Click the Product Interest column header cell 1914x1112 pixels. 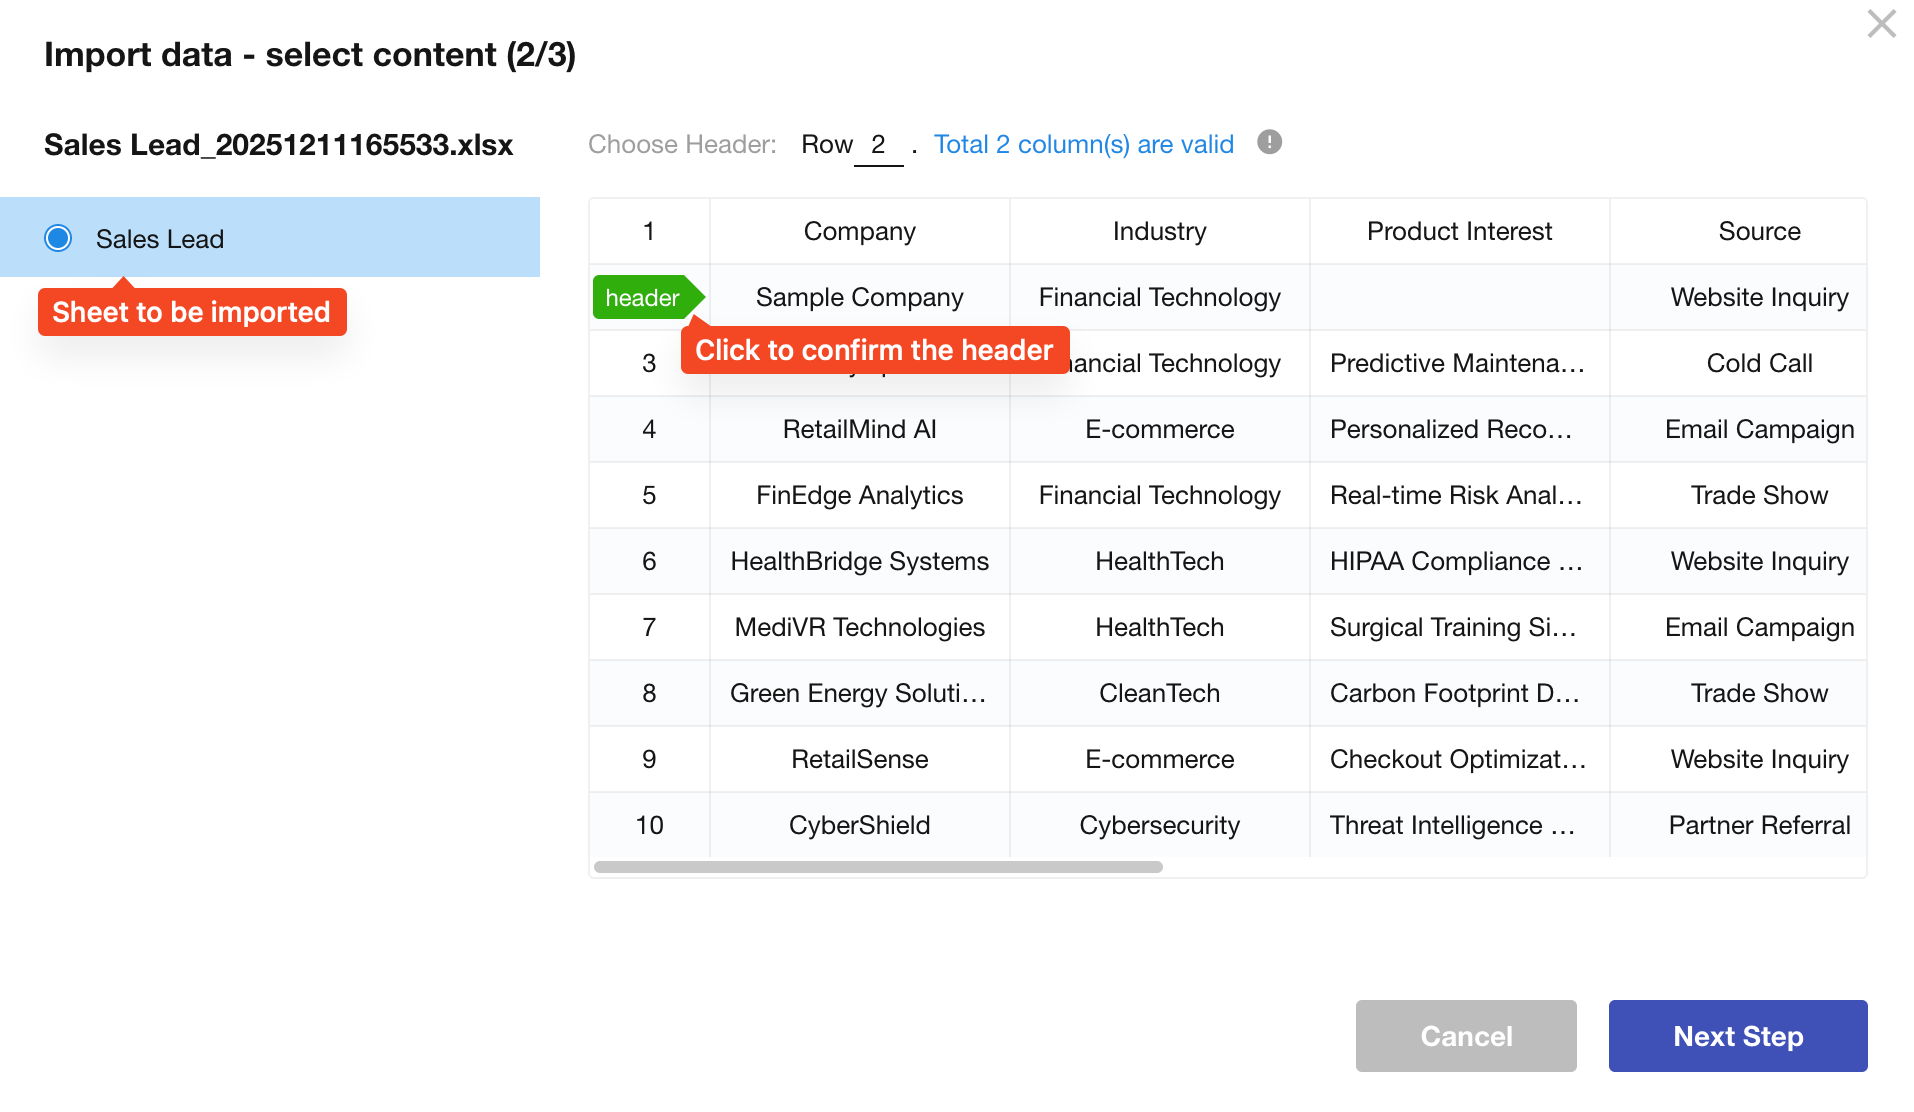(1459, 231)
